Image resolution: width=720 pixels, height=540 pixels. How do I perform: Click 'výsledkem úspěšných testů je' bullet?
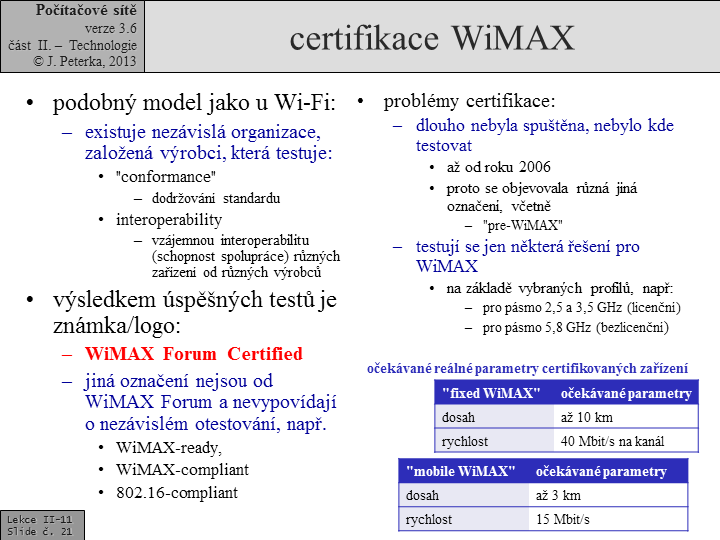tap(195, 300)
